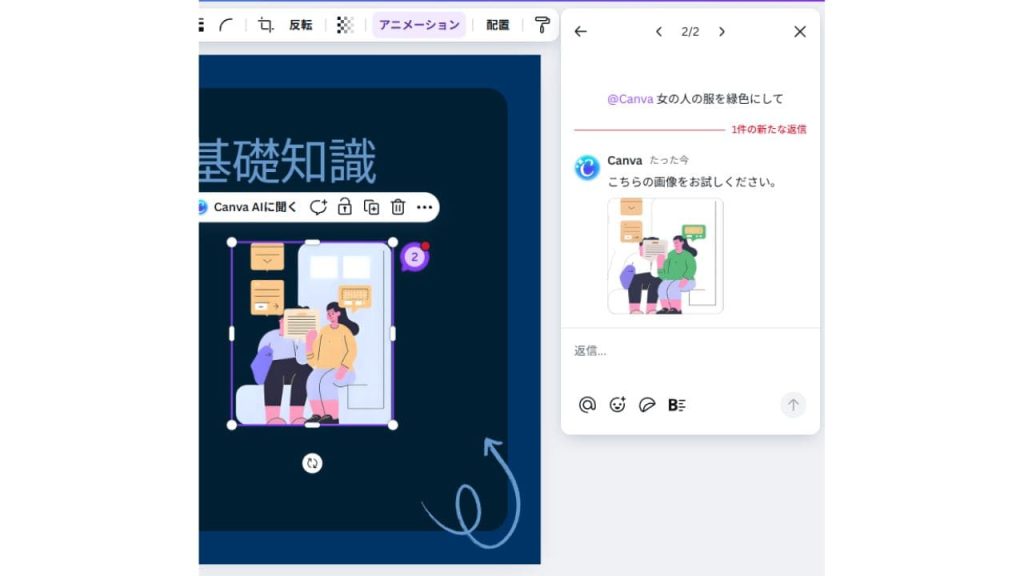The width and height of the screenshot is (1024, 576).
Task: Open the transparency checkerboard setting
Action: tap(345, 25)
